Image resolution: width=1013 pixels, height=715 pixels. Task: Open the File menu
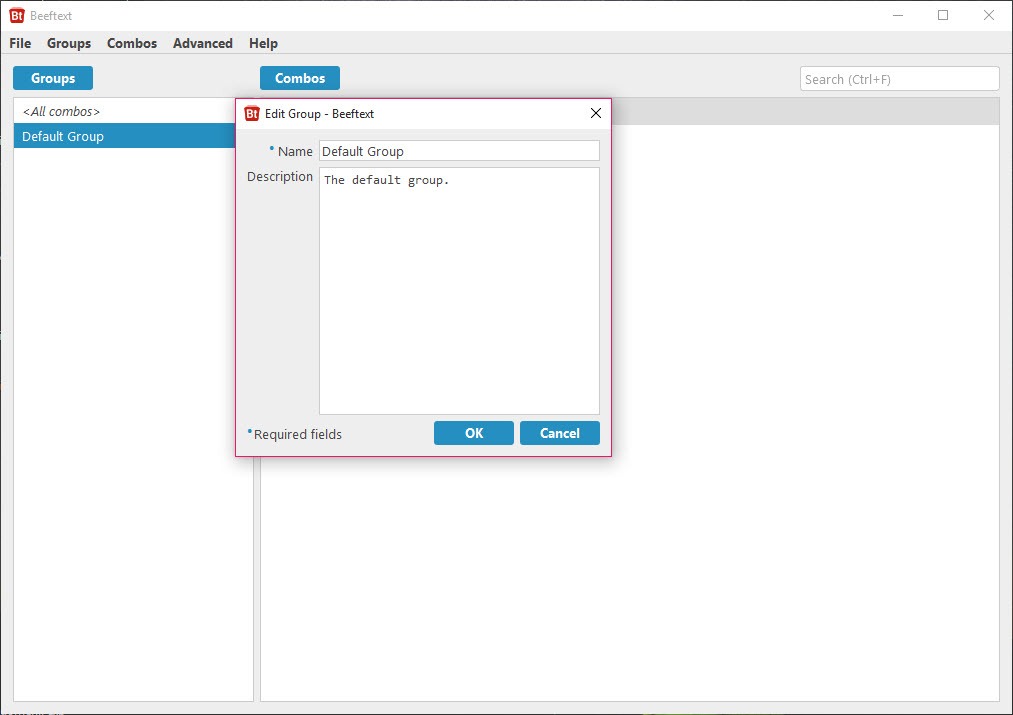(x=20, y=43)
